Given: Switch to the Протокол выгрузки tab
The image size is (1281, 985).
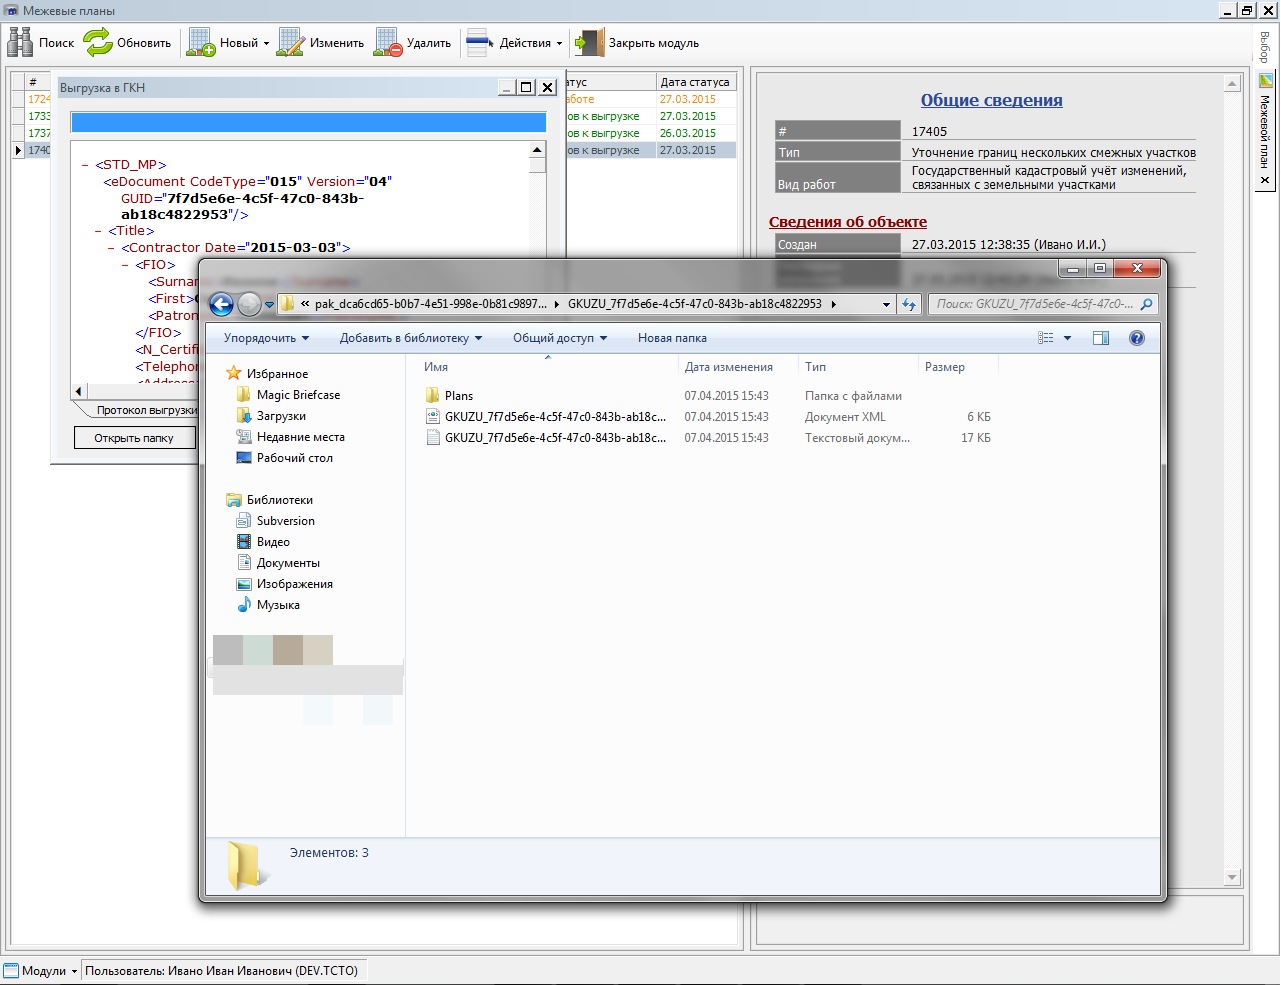Looking at the screenshot, I should pyautogui.click(x=146, y=410).
